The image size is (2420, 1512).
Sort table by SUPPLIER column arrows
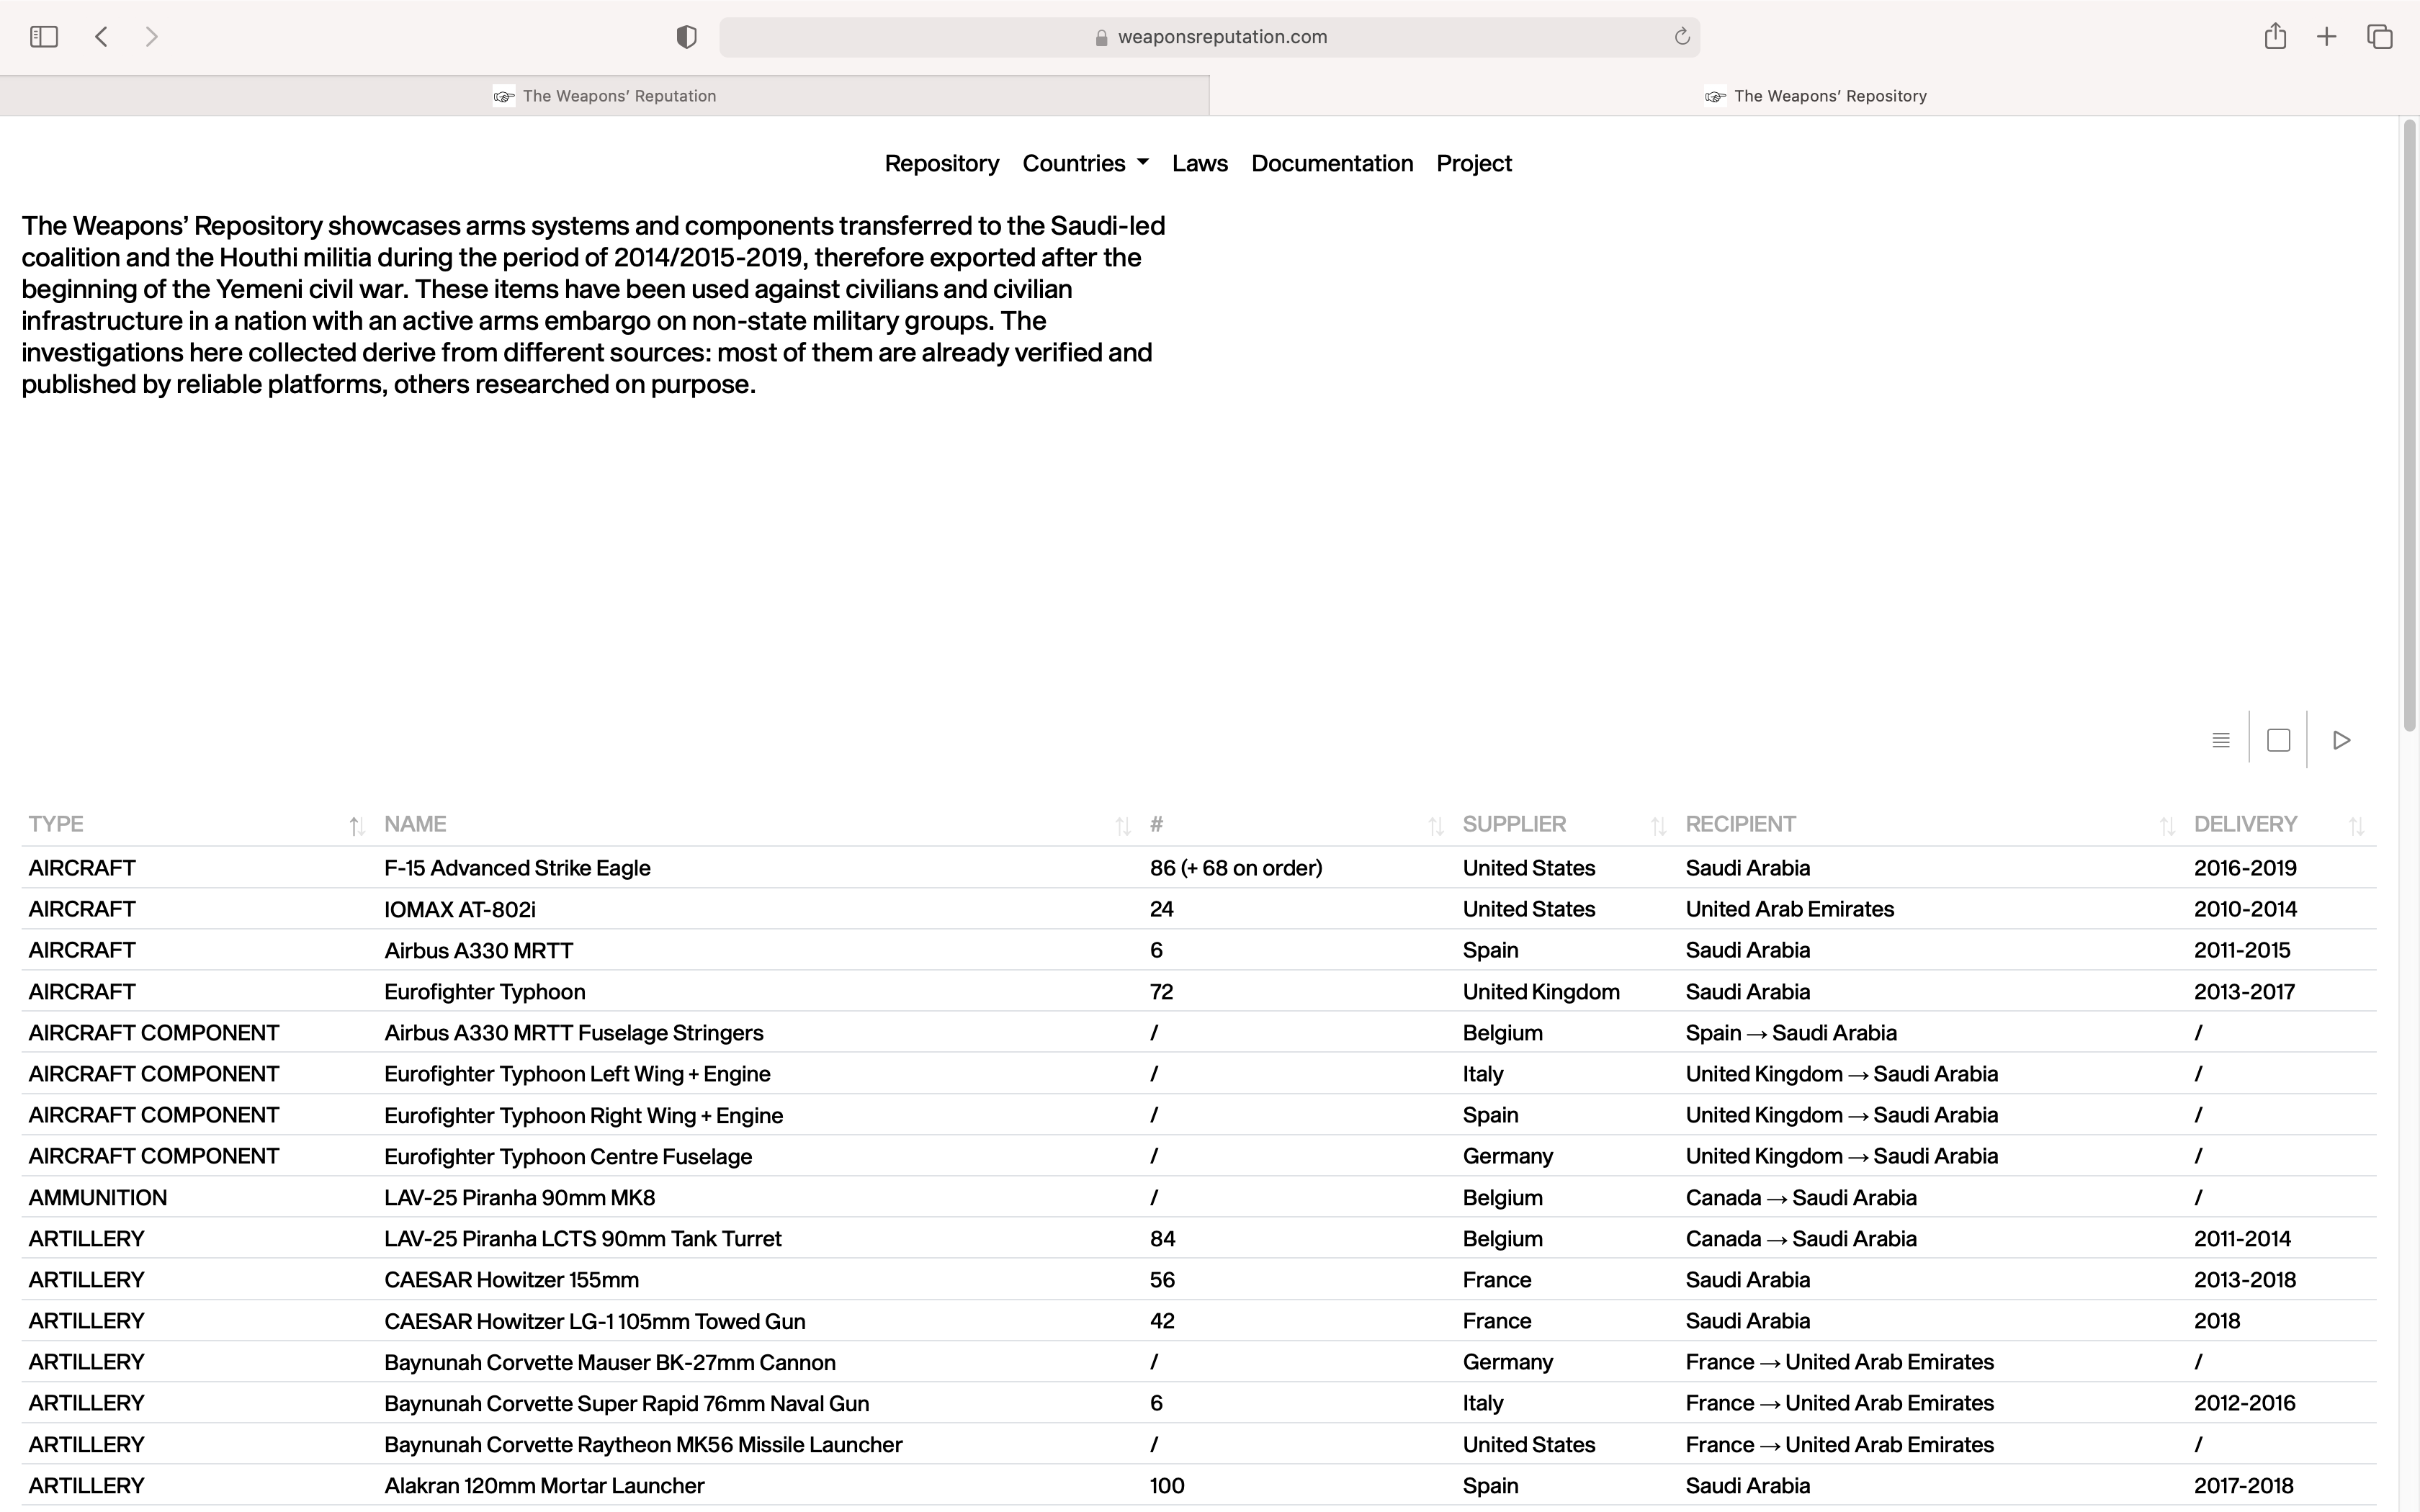1658,826
